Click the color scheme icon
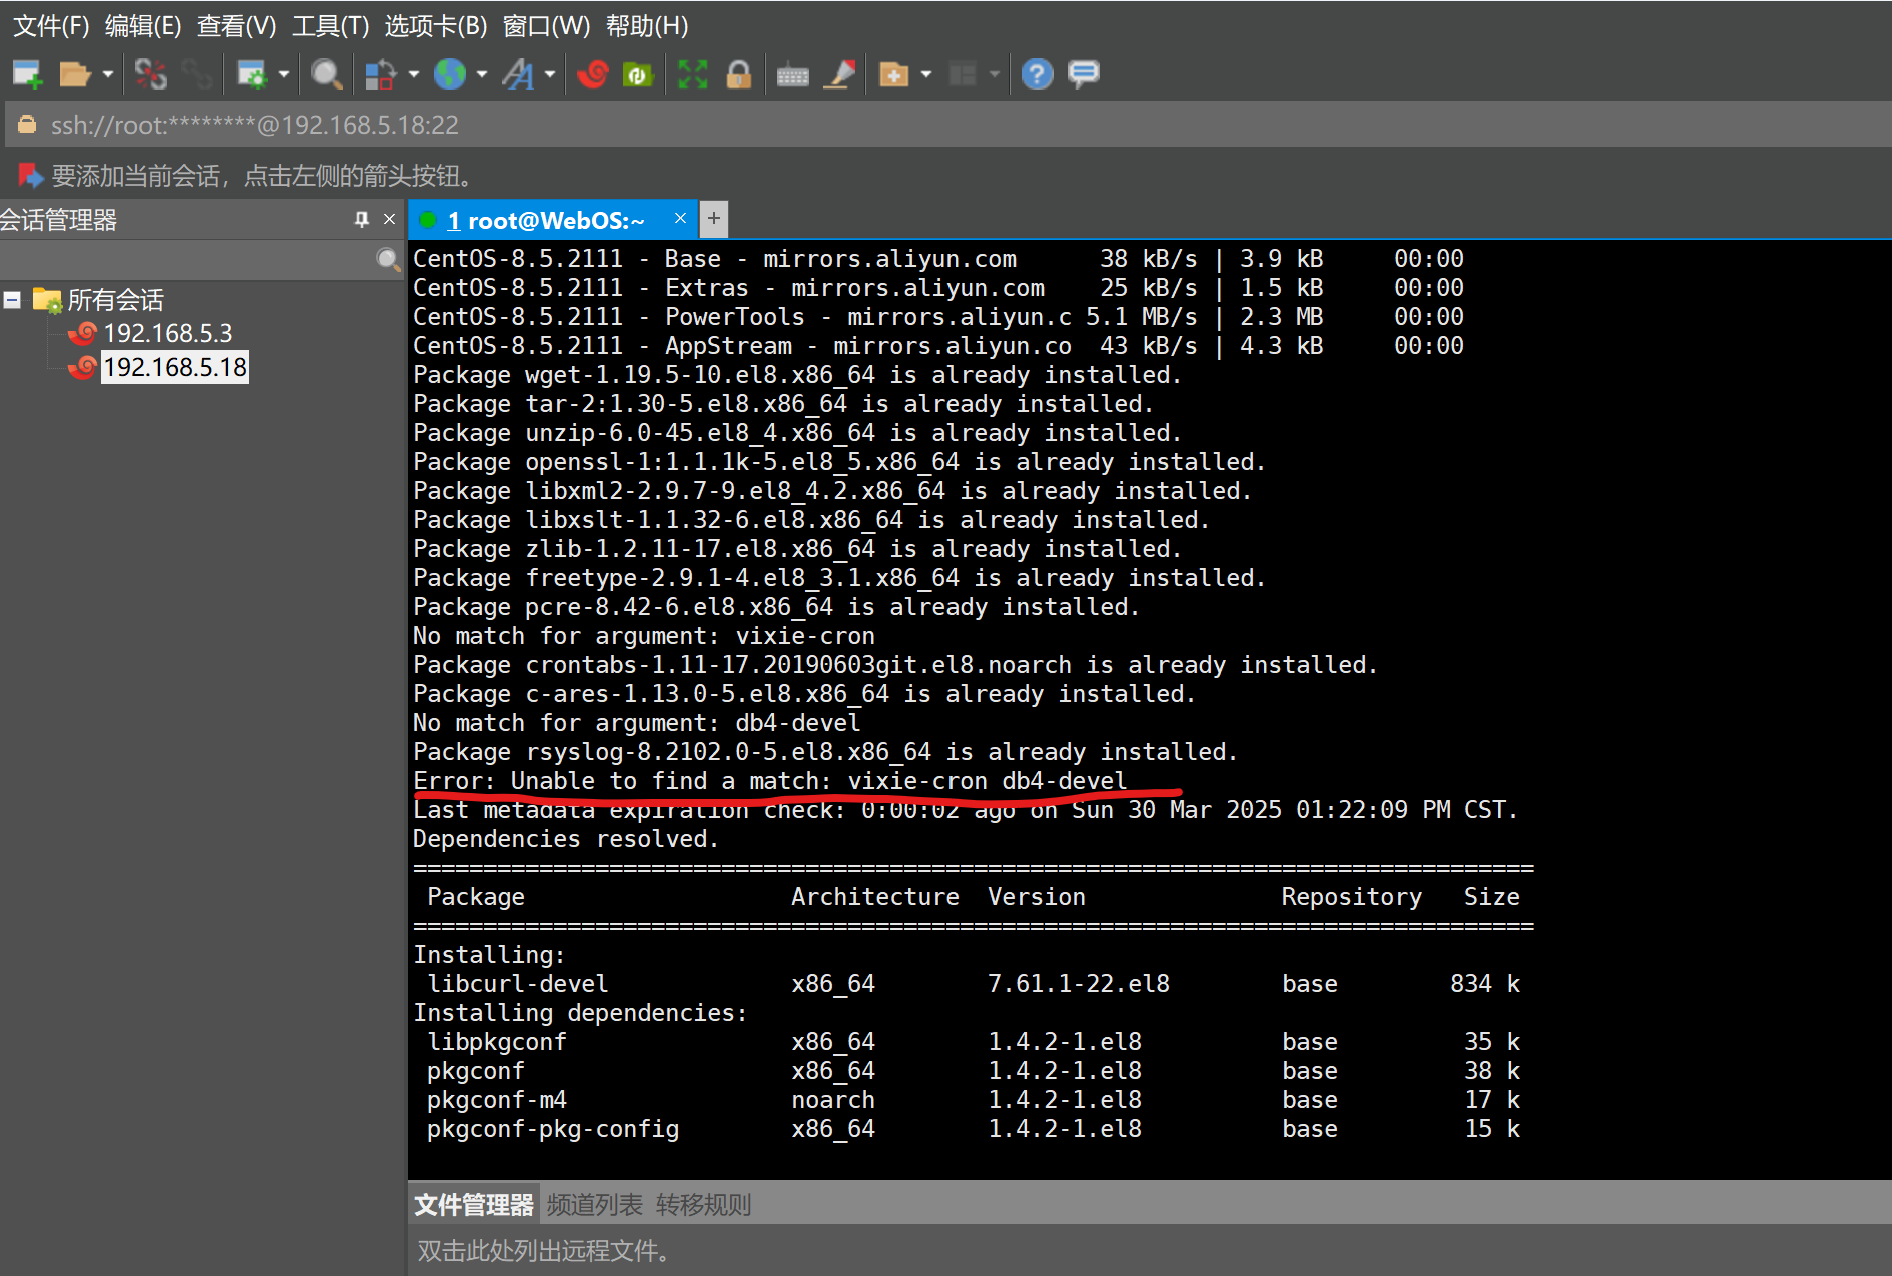This screenshot has height=1276, width=1892. point(380,74)
